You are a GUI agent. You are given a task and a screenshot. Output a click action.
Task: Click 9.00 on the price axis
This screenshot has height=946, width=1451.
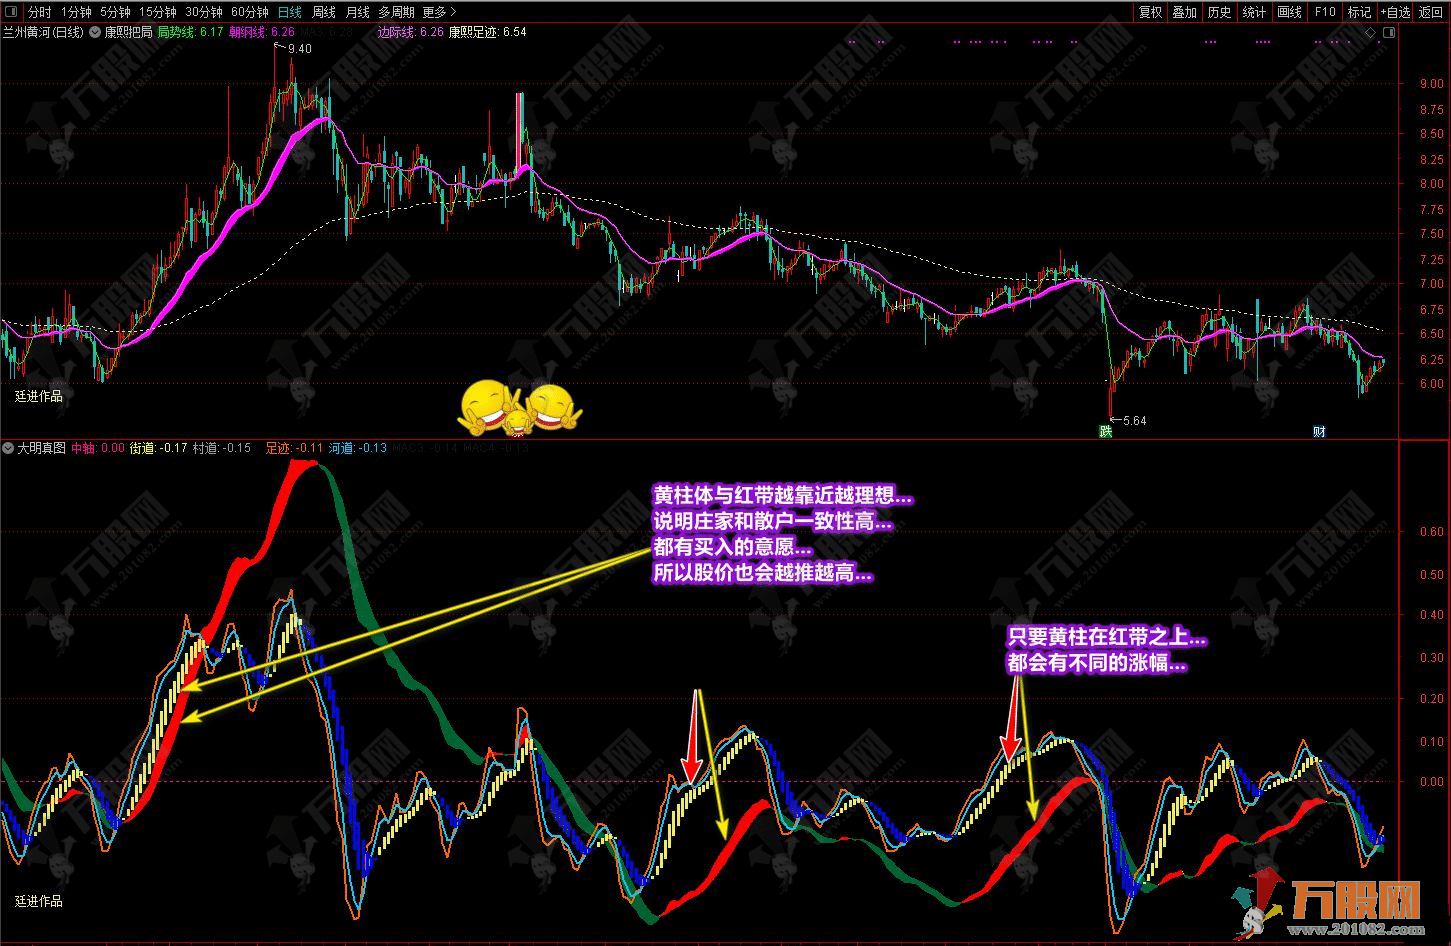(1431, 84)
